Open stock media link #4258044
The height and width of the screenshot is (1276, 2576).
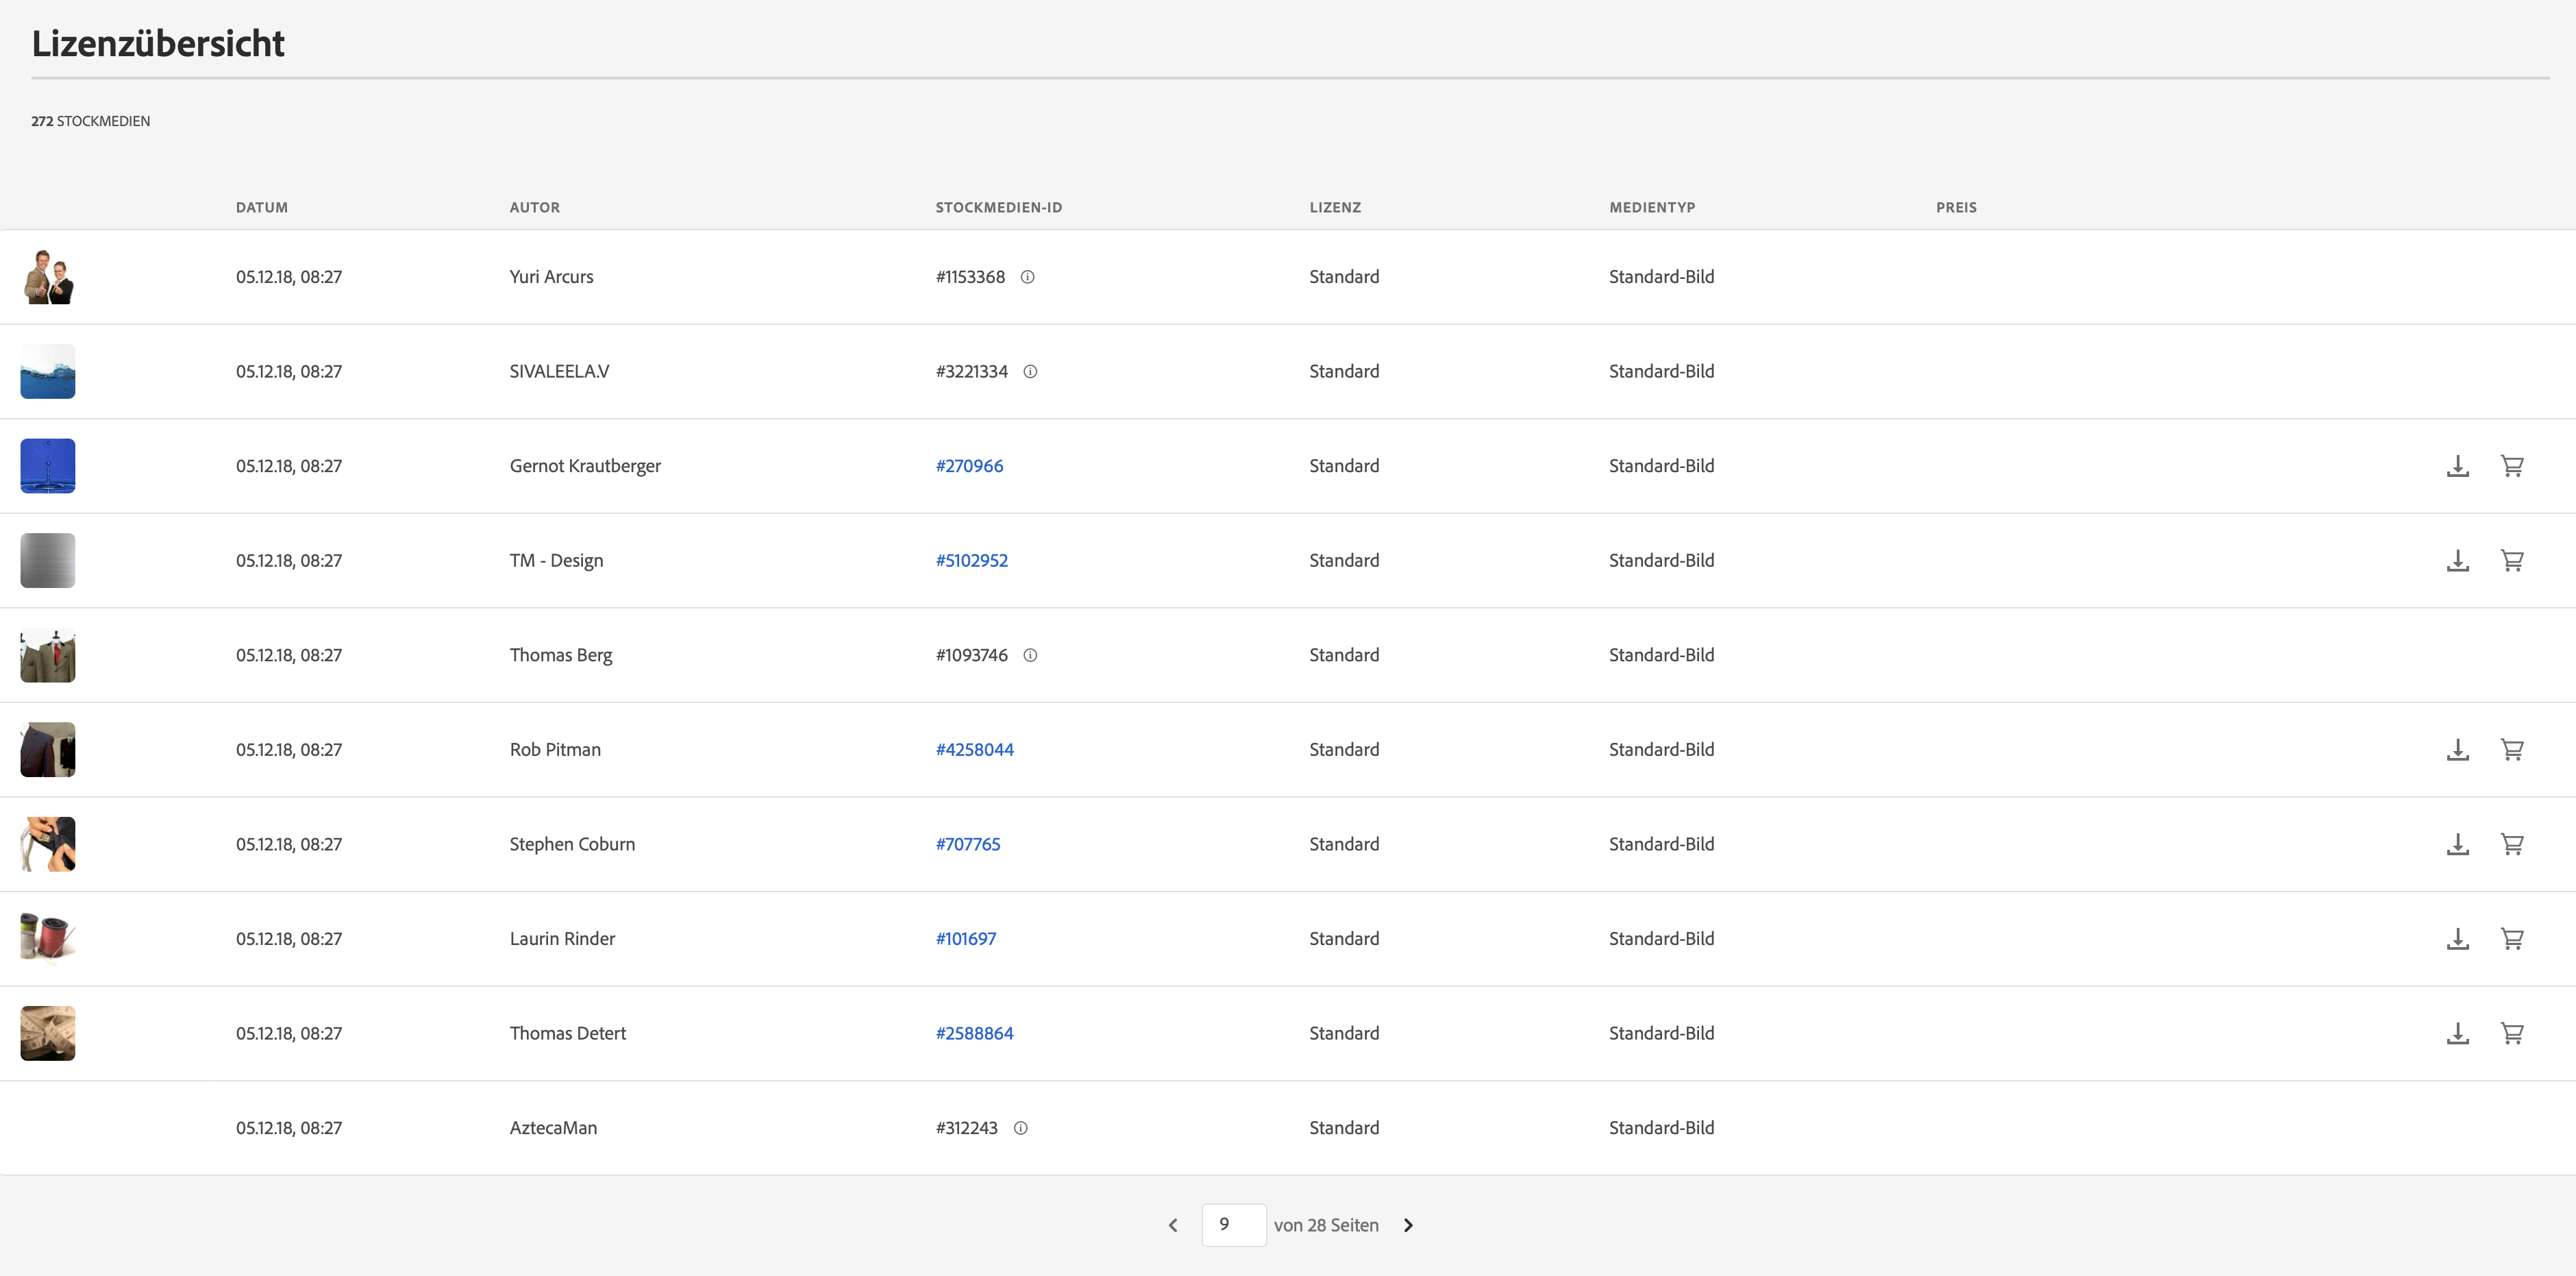974,750
